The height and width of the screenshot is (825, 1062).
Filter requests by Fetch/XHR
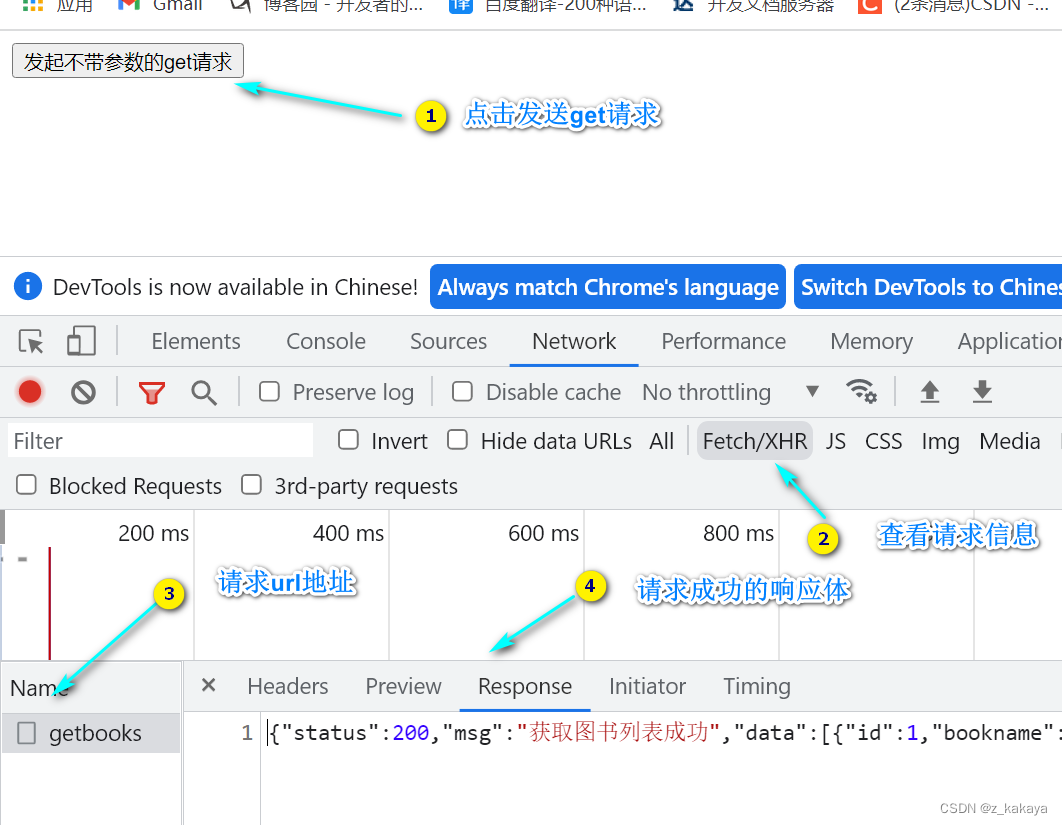[x=755, y=441]
